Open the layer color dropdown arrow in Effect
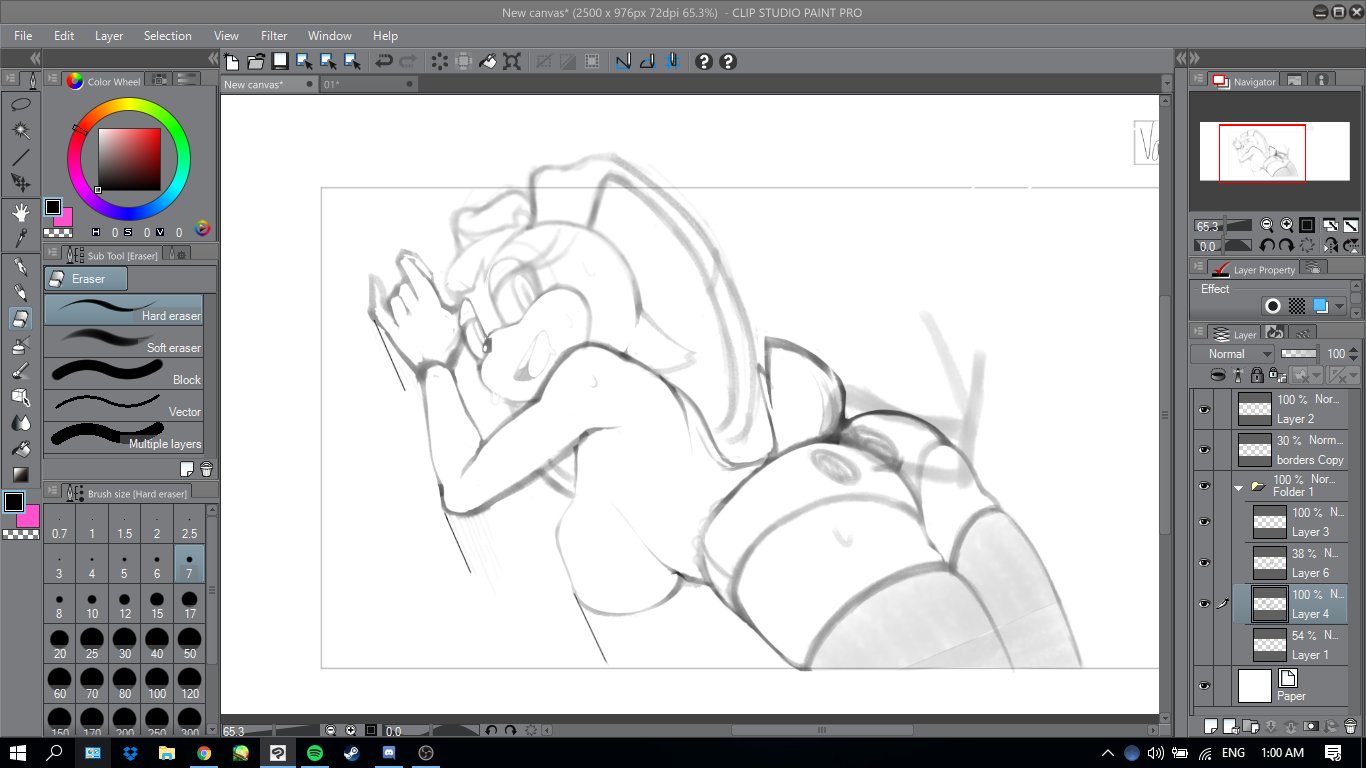1366x768 pixels. tap(1341, 306)
